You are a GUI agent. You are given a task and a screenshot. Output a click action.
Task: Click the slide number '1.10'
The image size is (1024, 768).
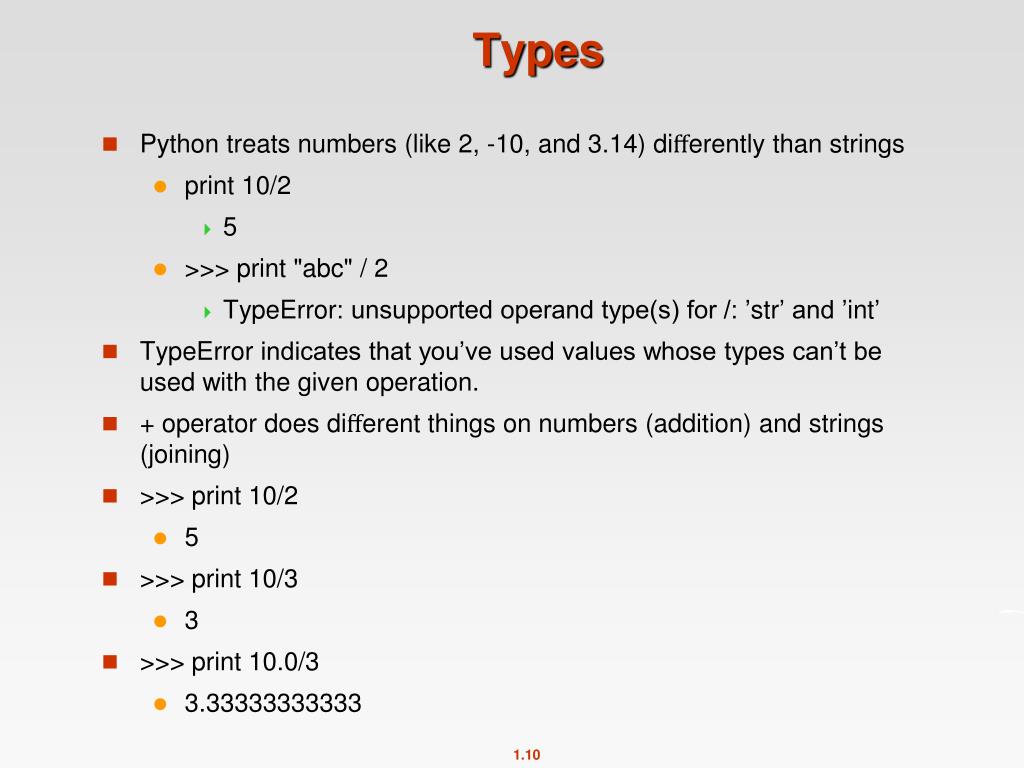526,755
